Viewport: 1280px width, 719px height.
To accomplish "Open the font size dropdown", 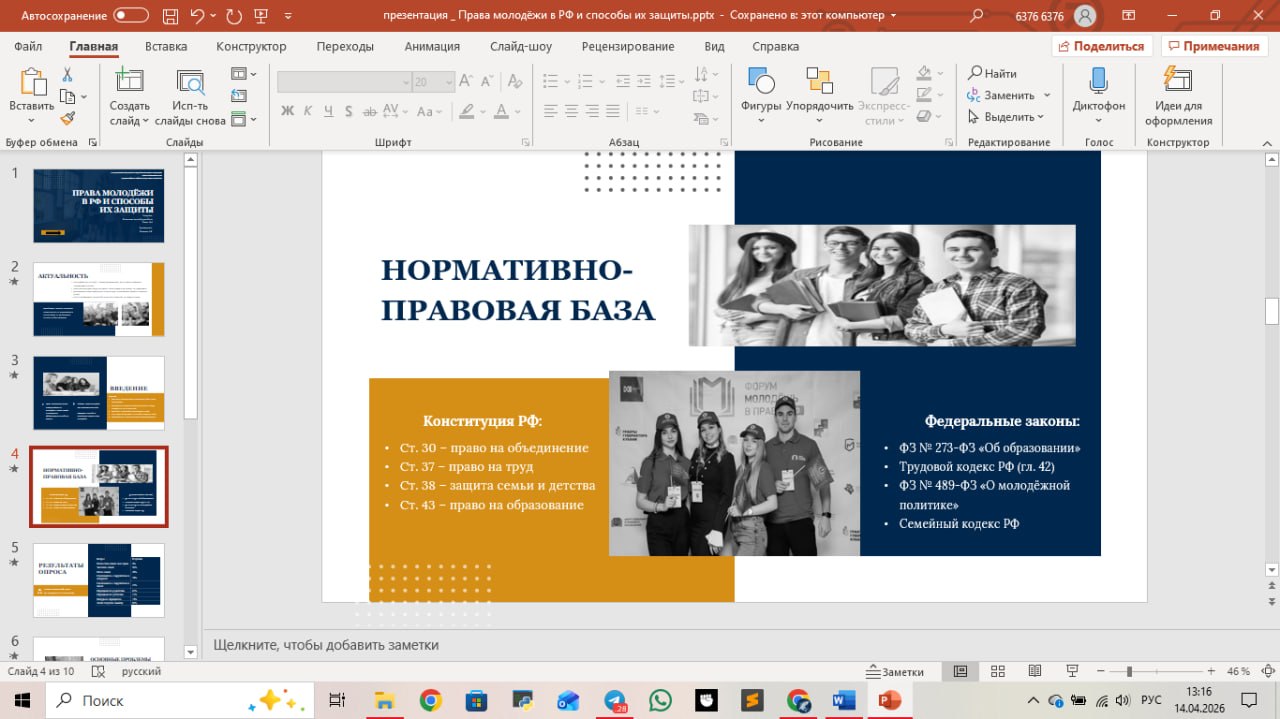I will (x=447, y=82).
